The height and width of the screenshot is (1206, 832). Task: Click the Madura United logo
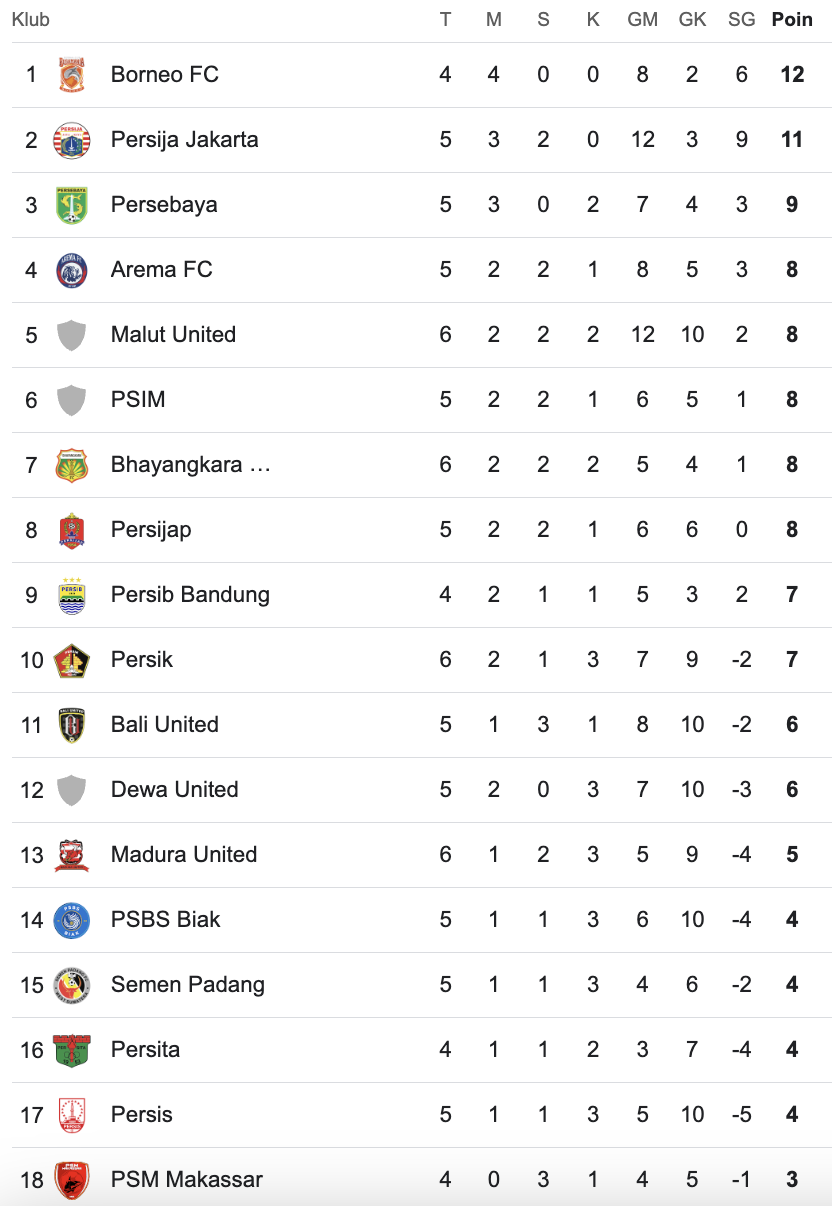(x=71, y=855)
